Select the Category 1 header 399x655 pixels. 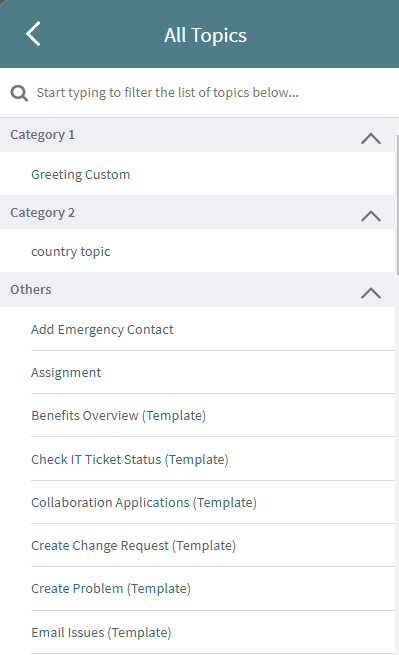197,135
